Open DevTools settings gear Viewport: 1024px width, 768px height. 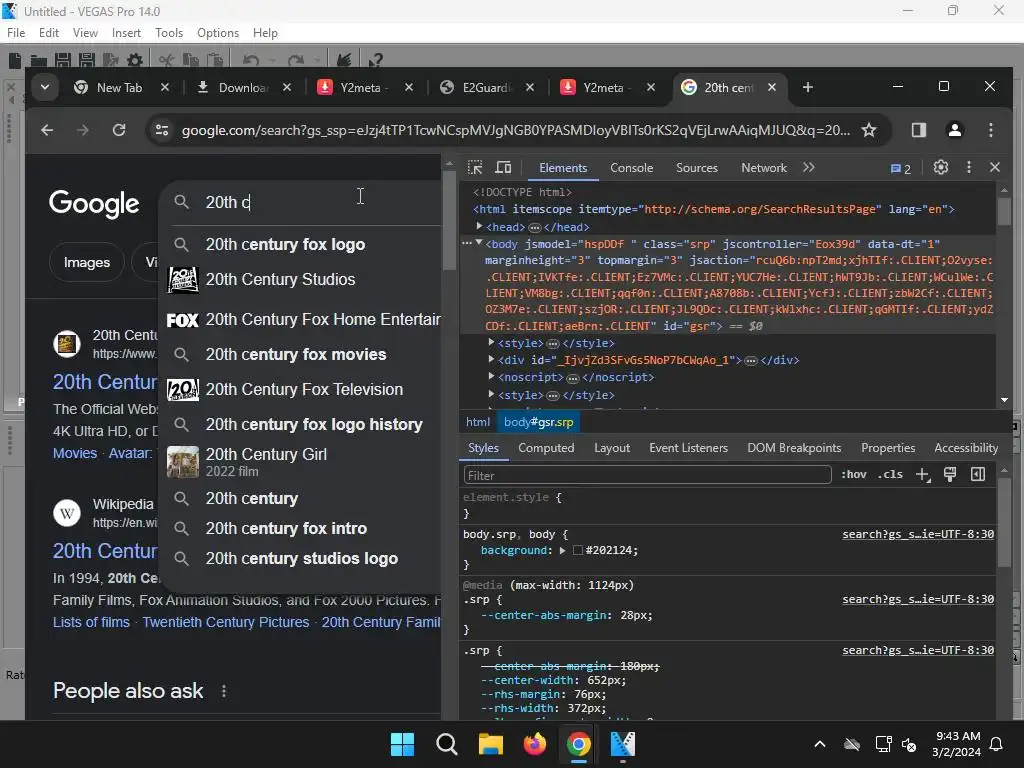pyautogui.click(x=940, y=168)
